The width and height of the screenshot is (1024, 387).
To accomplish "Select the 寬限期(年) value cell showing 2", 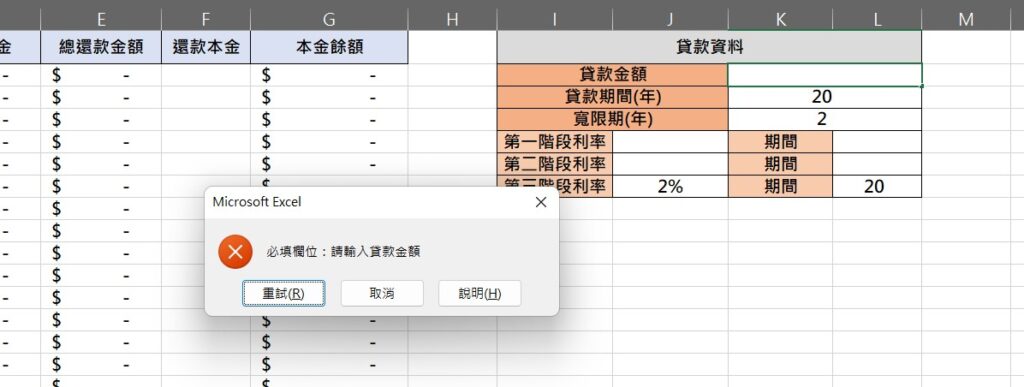I will point(825,119).
